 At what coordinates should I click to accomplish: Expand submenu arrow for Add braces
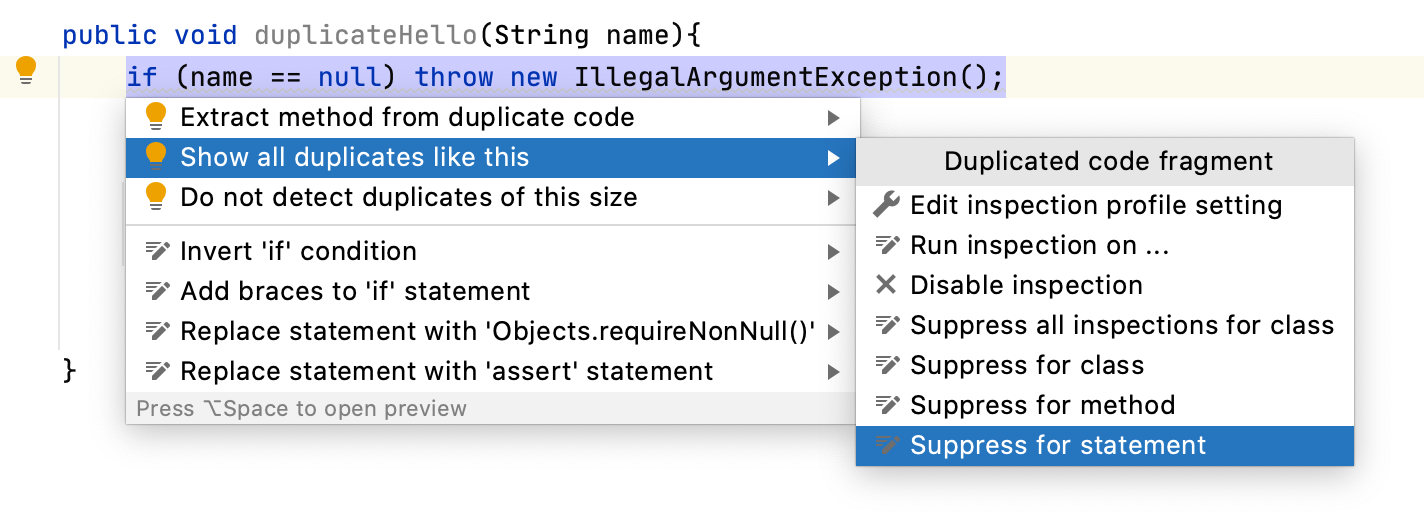point(833,292)
